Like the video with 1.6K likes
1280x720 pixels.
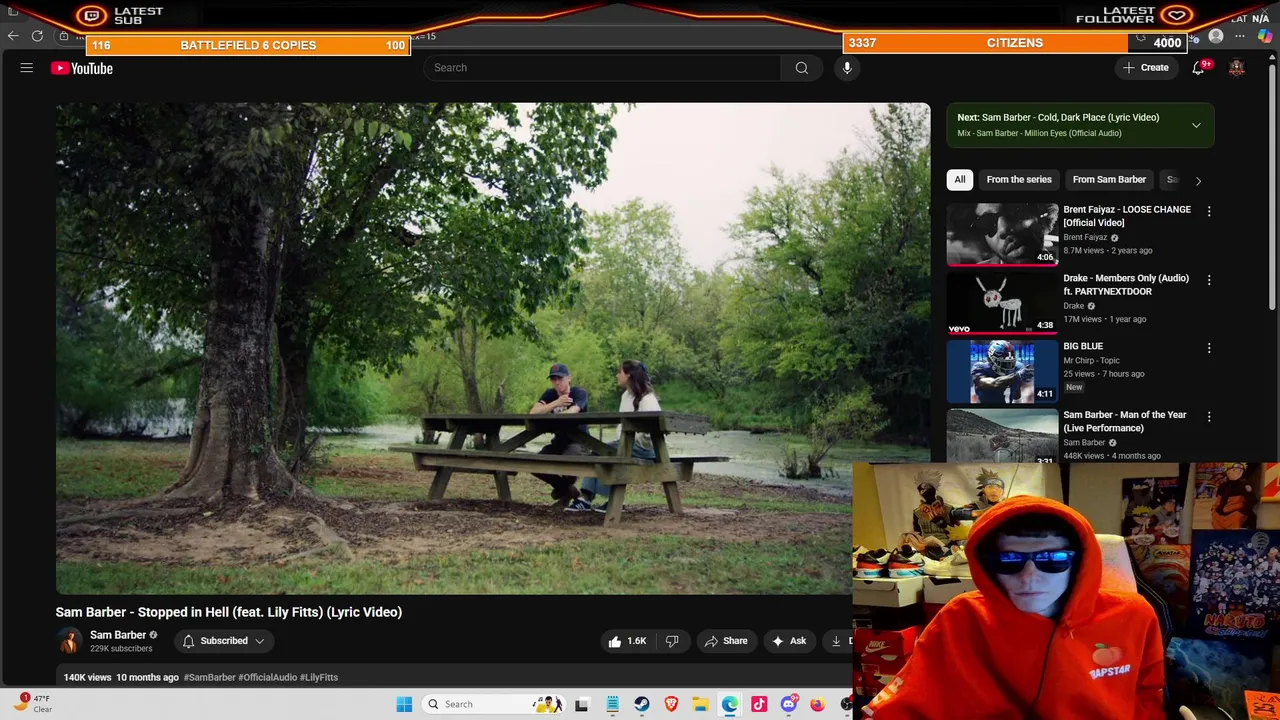627,641
